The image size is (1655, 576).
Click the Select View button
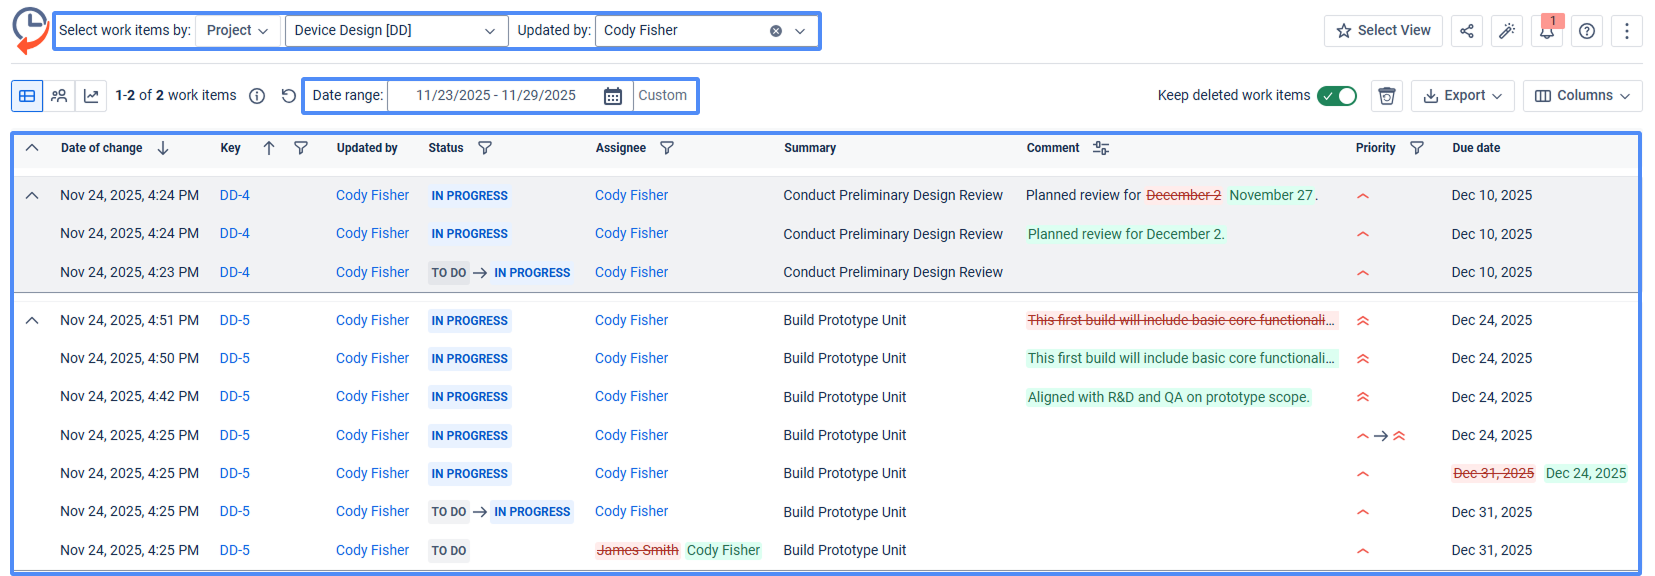1383,31
